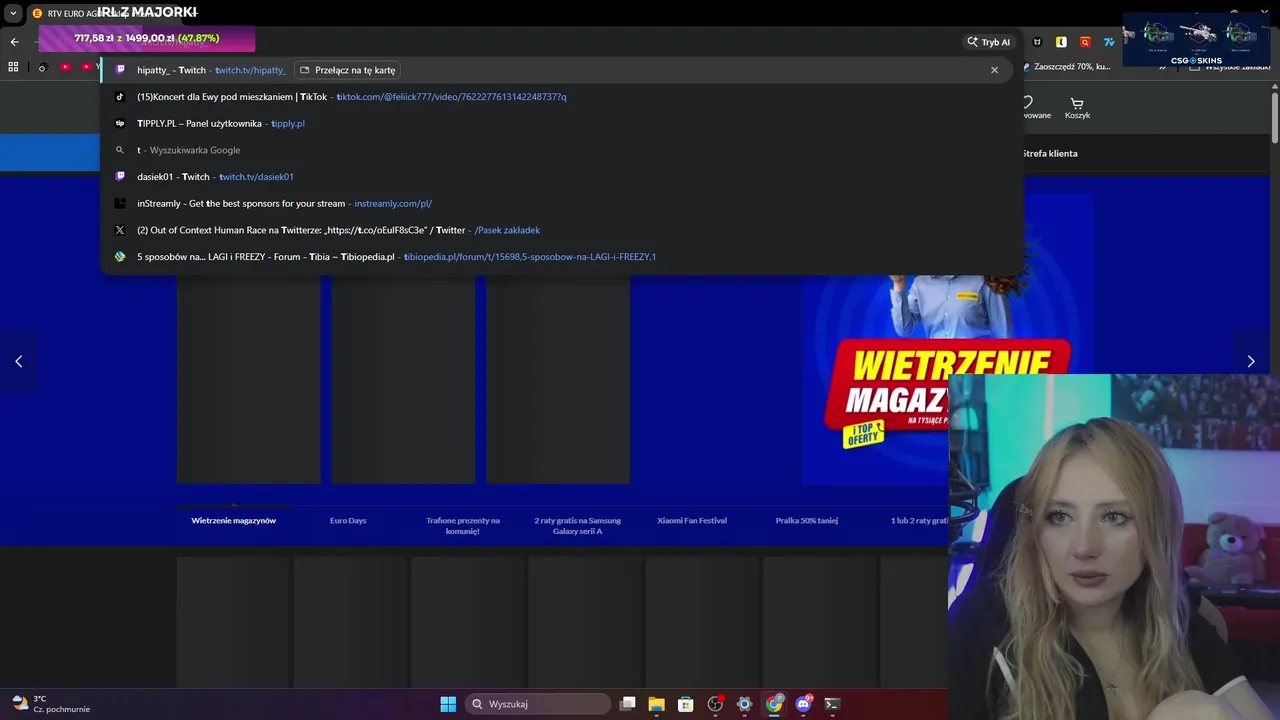Click the Twitch icon of dasiek01 row
The image size is (1280, 720).
point(120,177)
